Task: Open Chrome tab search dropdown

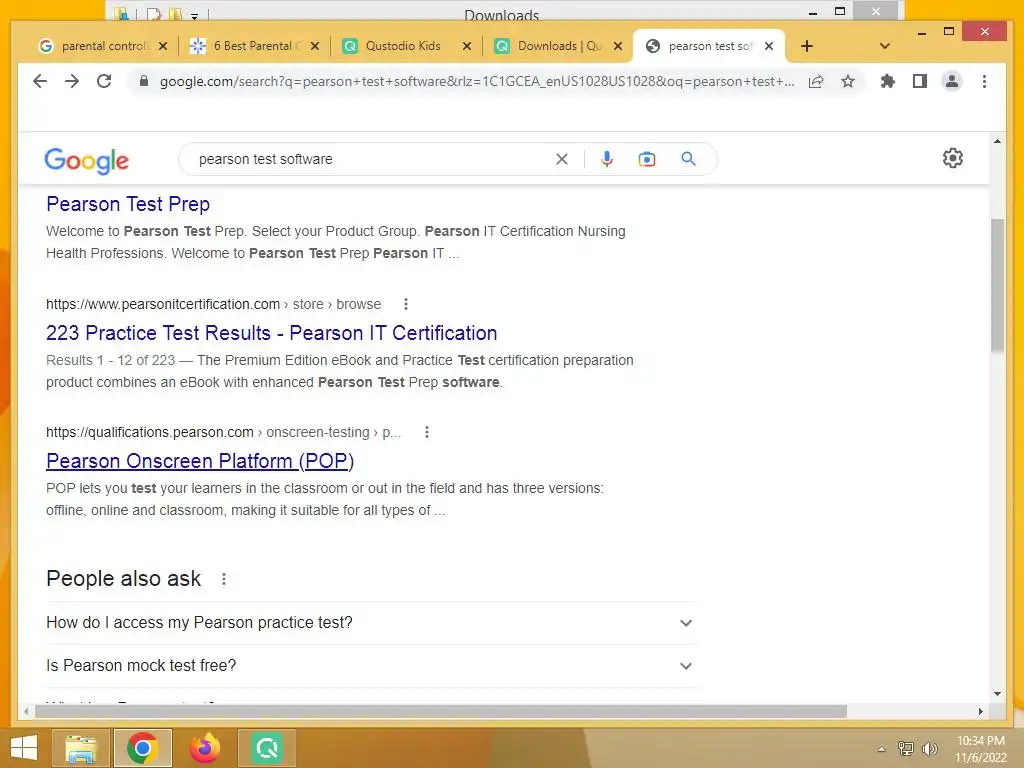Action: 885,46
